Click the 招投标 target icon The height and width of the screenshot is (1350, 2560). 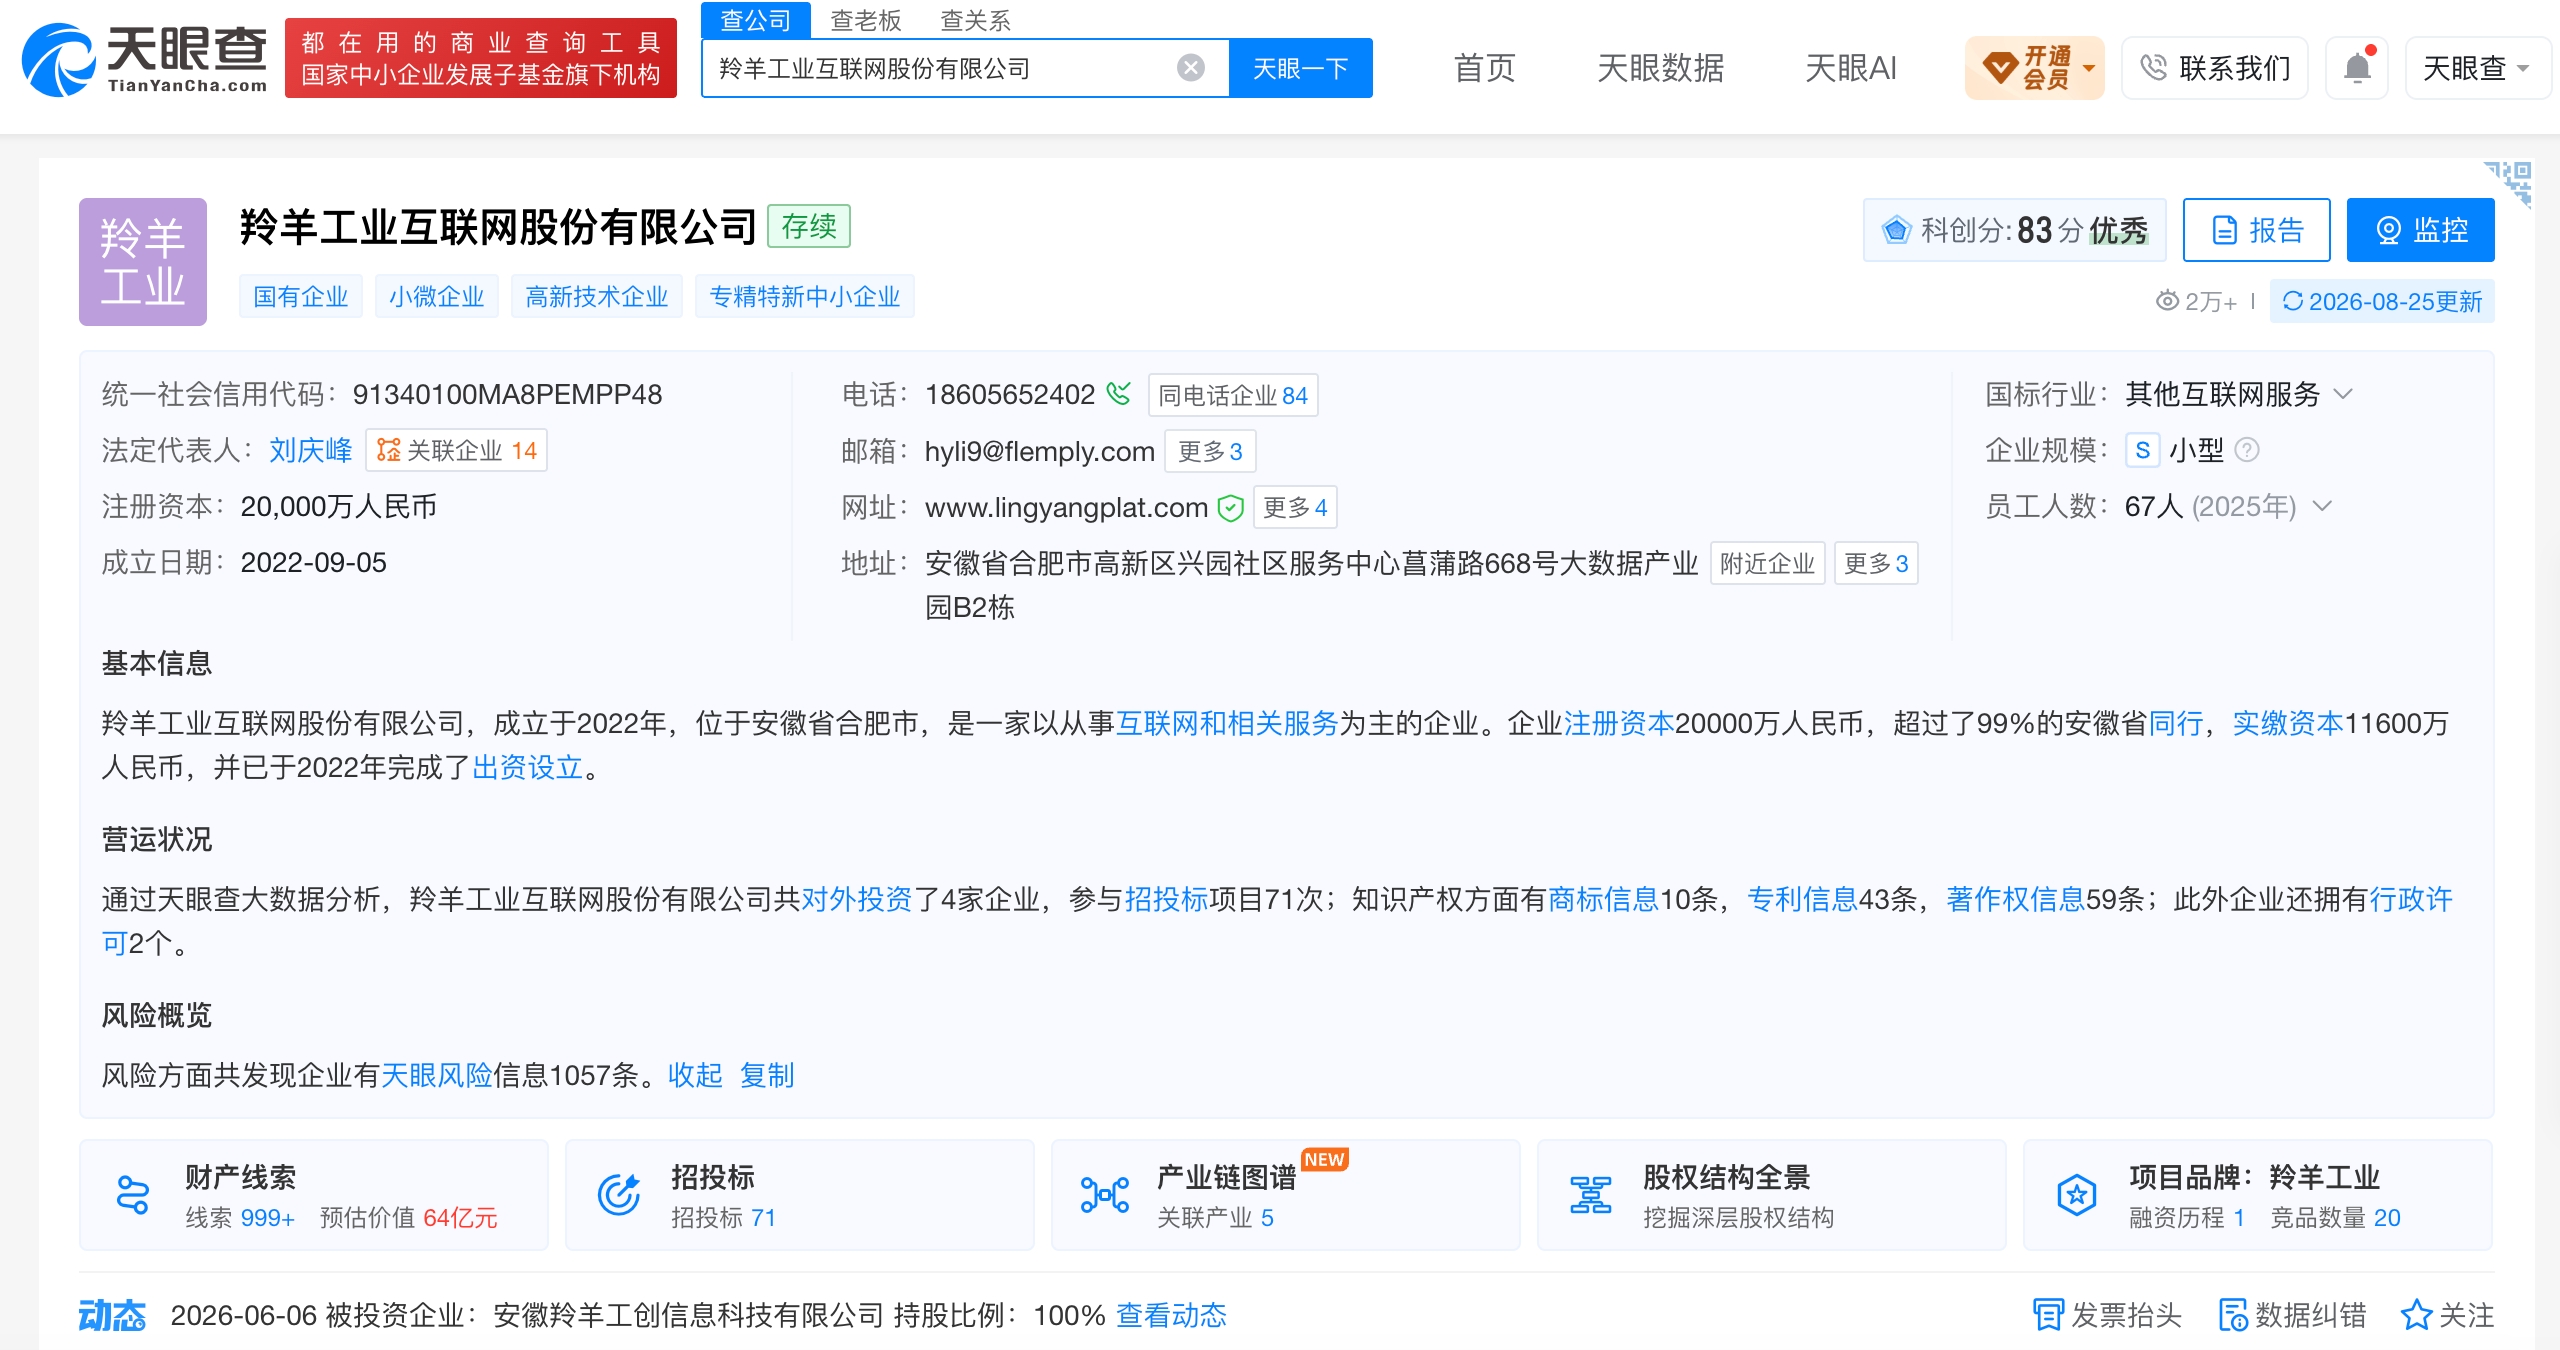point(619,1194)
